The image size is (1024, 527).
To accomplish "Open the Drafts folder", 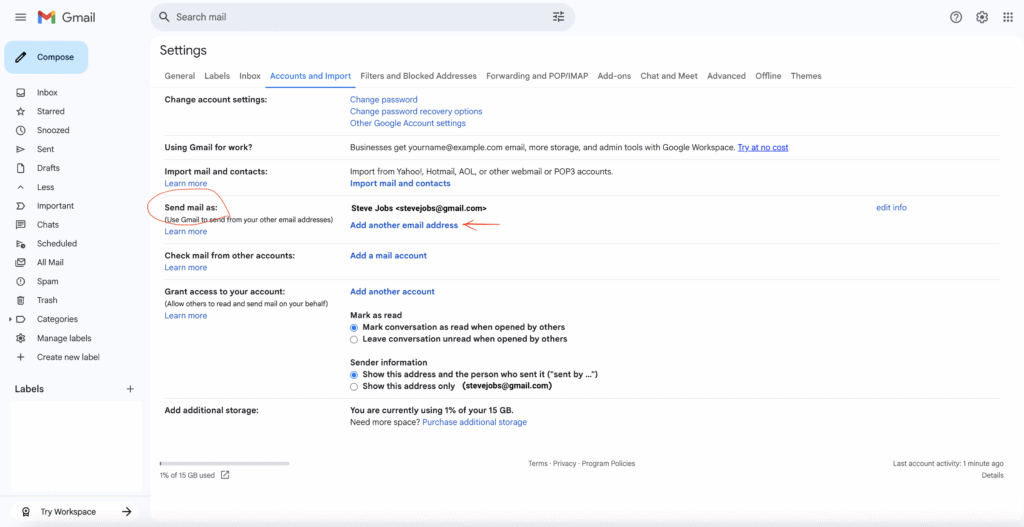I will point(48,168).
